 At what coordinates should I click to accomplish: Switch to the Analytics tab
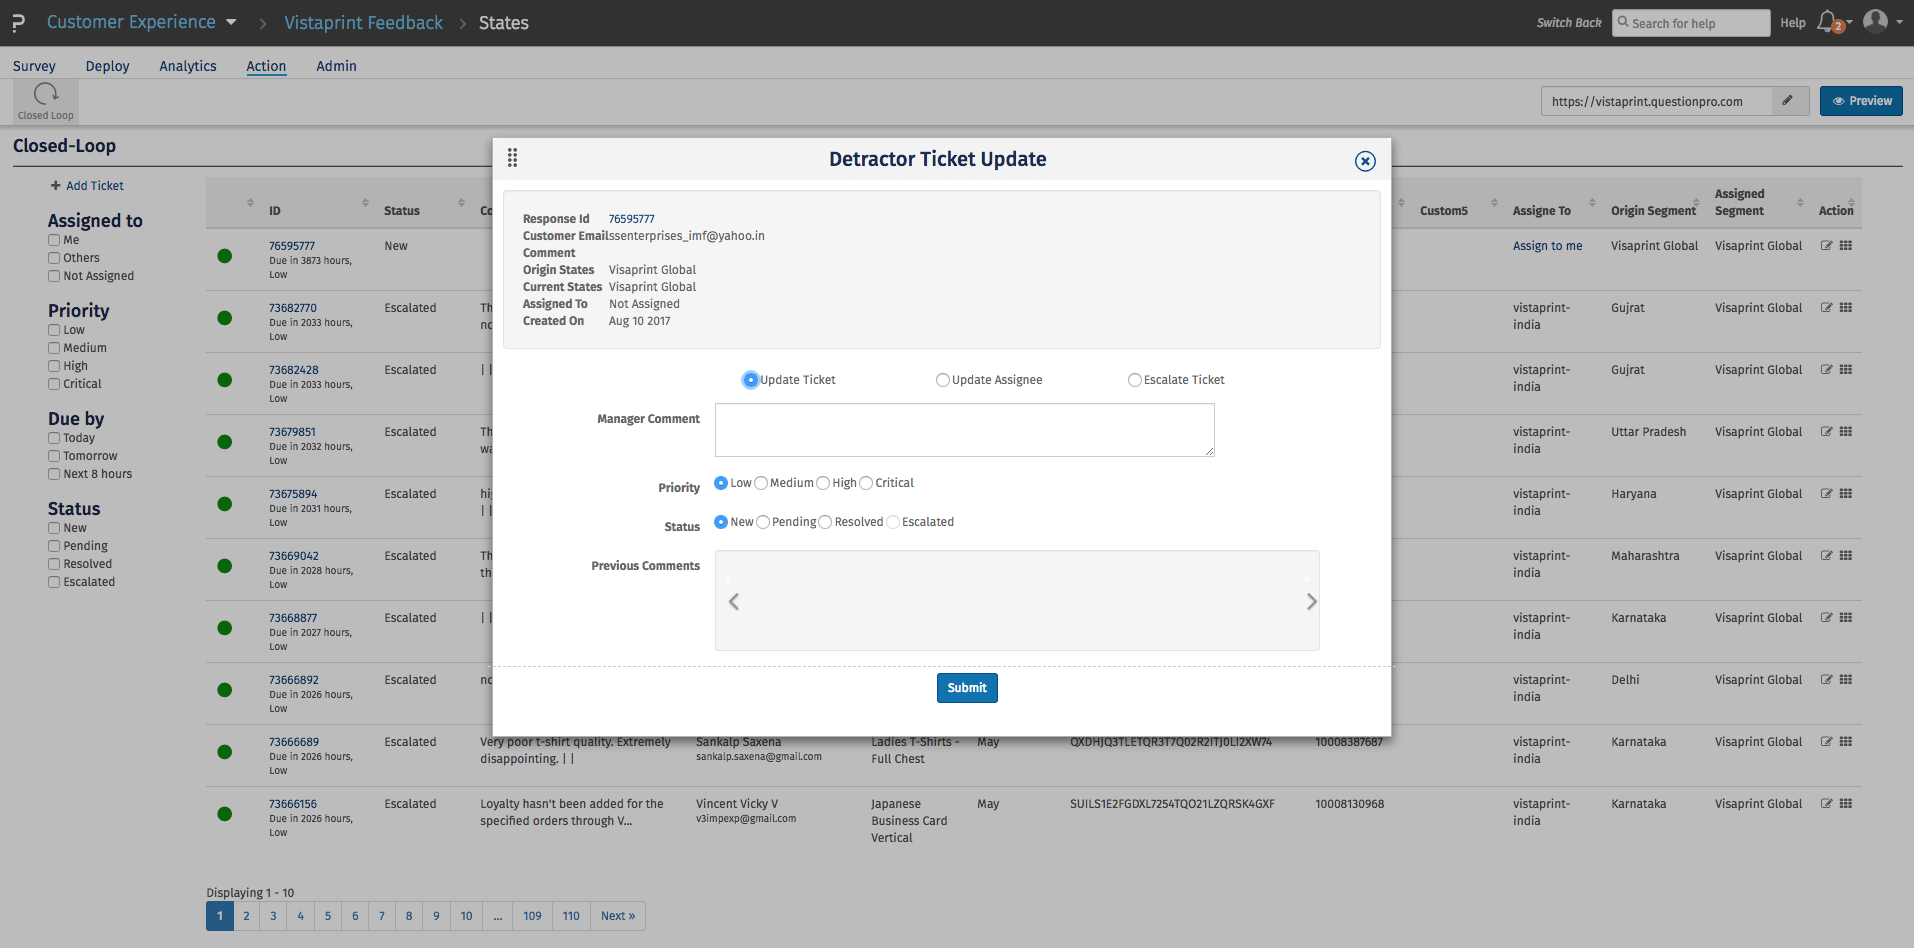pos(187,66)
